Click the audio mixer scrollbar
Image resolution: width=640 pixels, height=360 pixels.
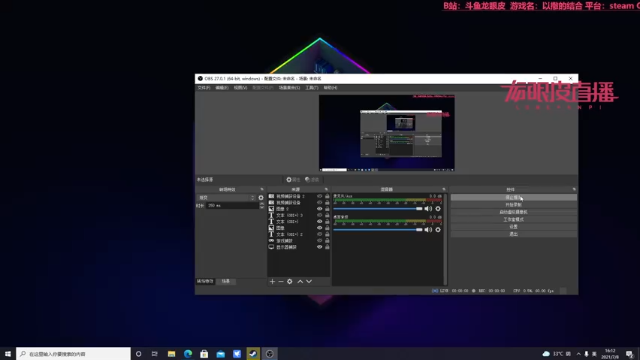[445, 240]
